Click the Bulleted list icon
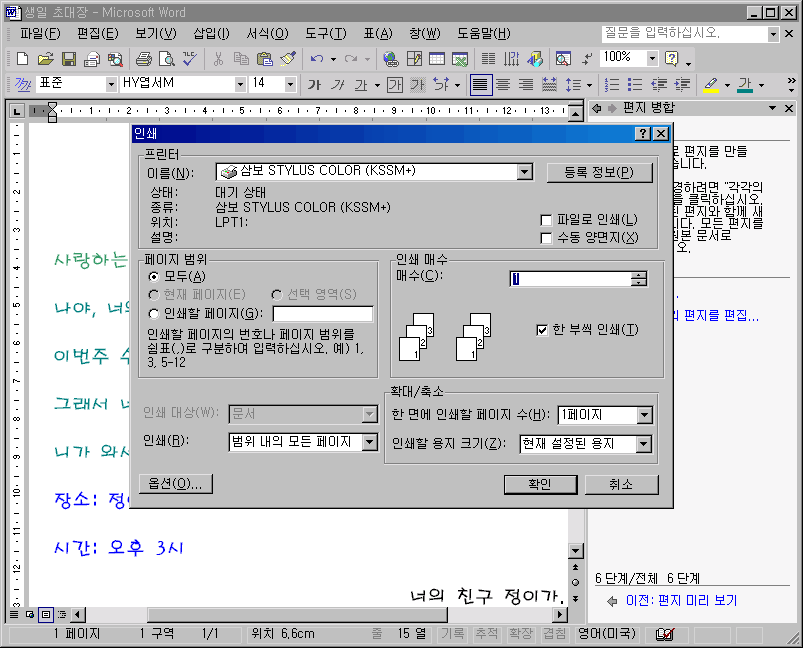This screenshot has height=648, width=803. [635, 84]
